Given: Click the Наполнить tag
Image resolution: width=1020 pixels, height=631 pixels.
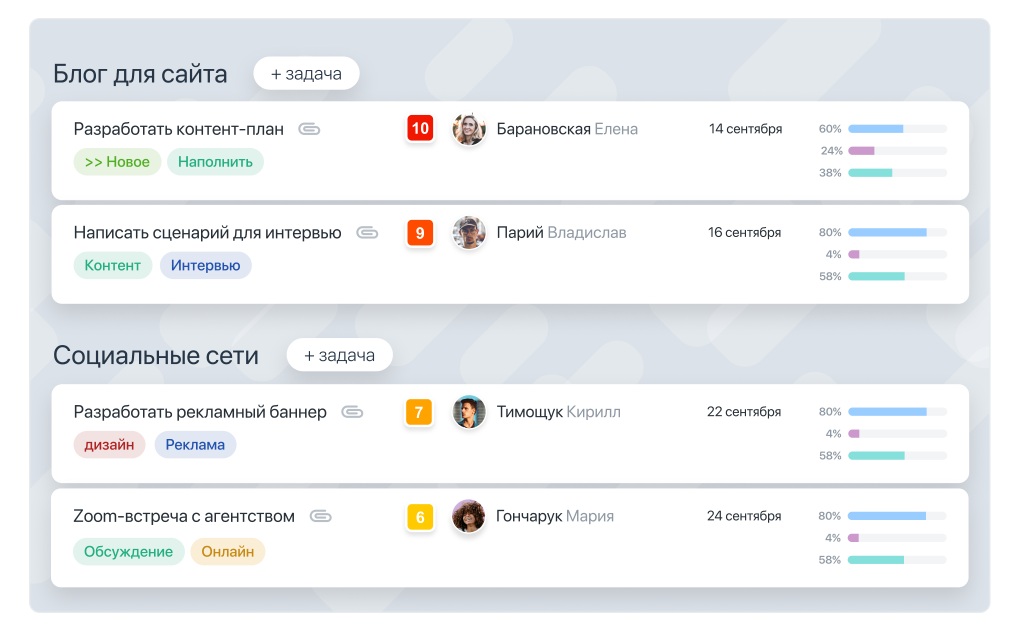Looking at the screenshot, I should coord(215,162).
